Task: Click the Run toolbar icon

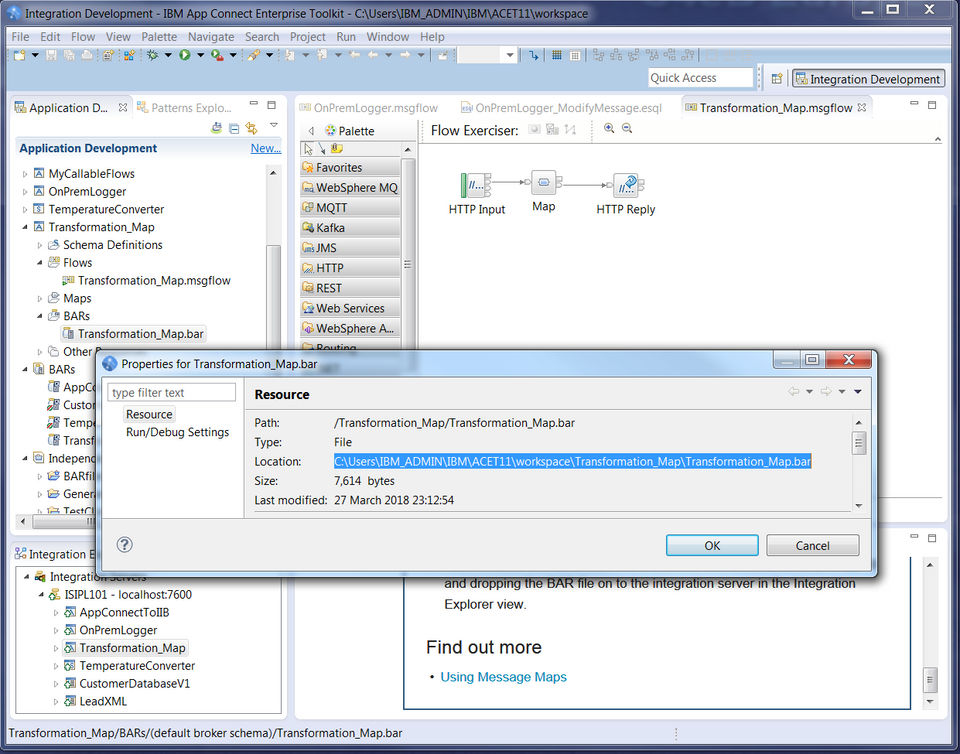Action: [185, 55]
